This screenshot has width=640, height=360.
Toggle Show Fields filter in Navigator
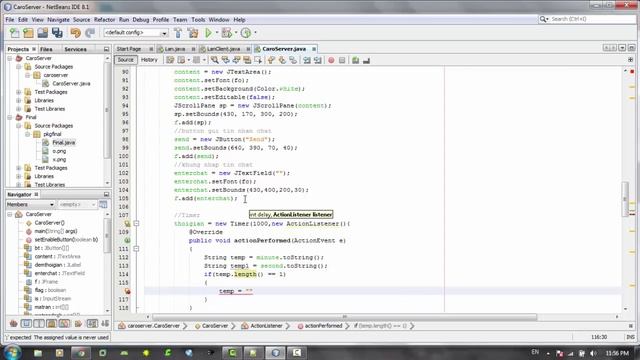click(x=26, y=324)
